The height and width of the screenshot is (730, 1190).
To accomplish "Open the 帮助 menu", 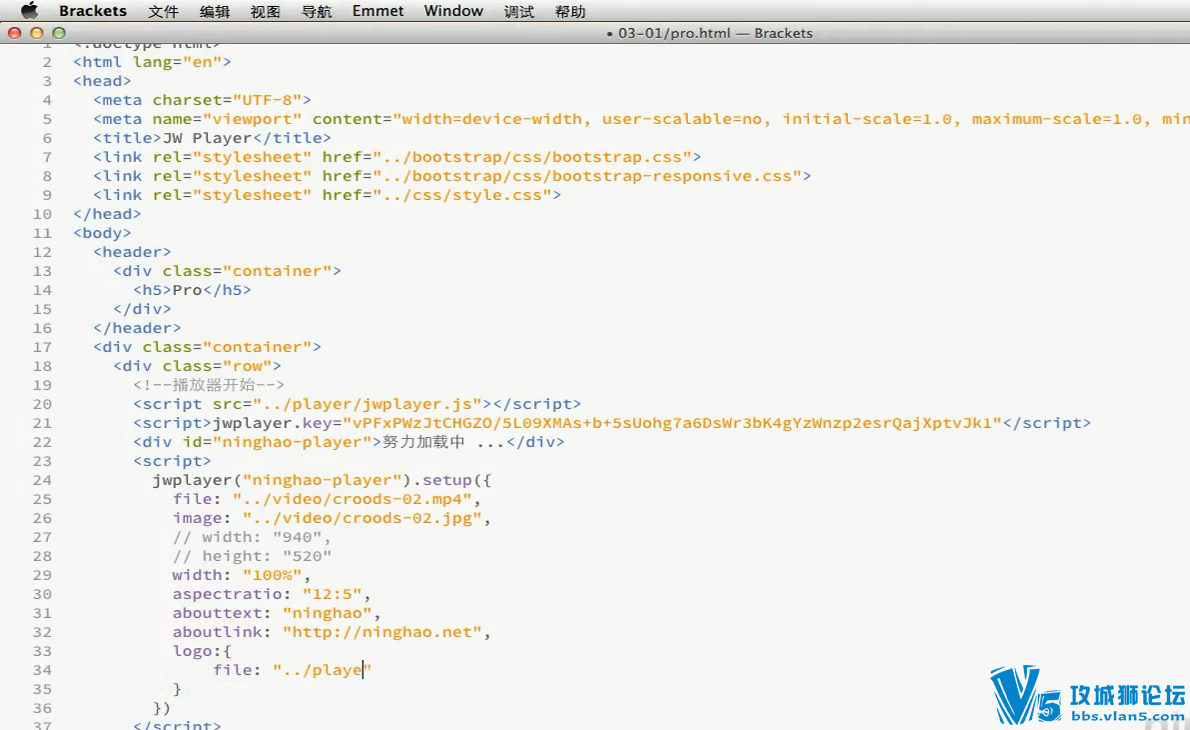I will pos(570,11).
